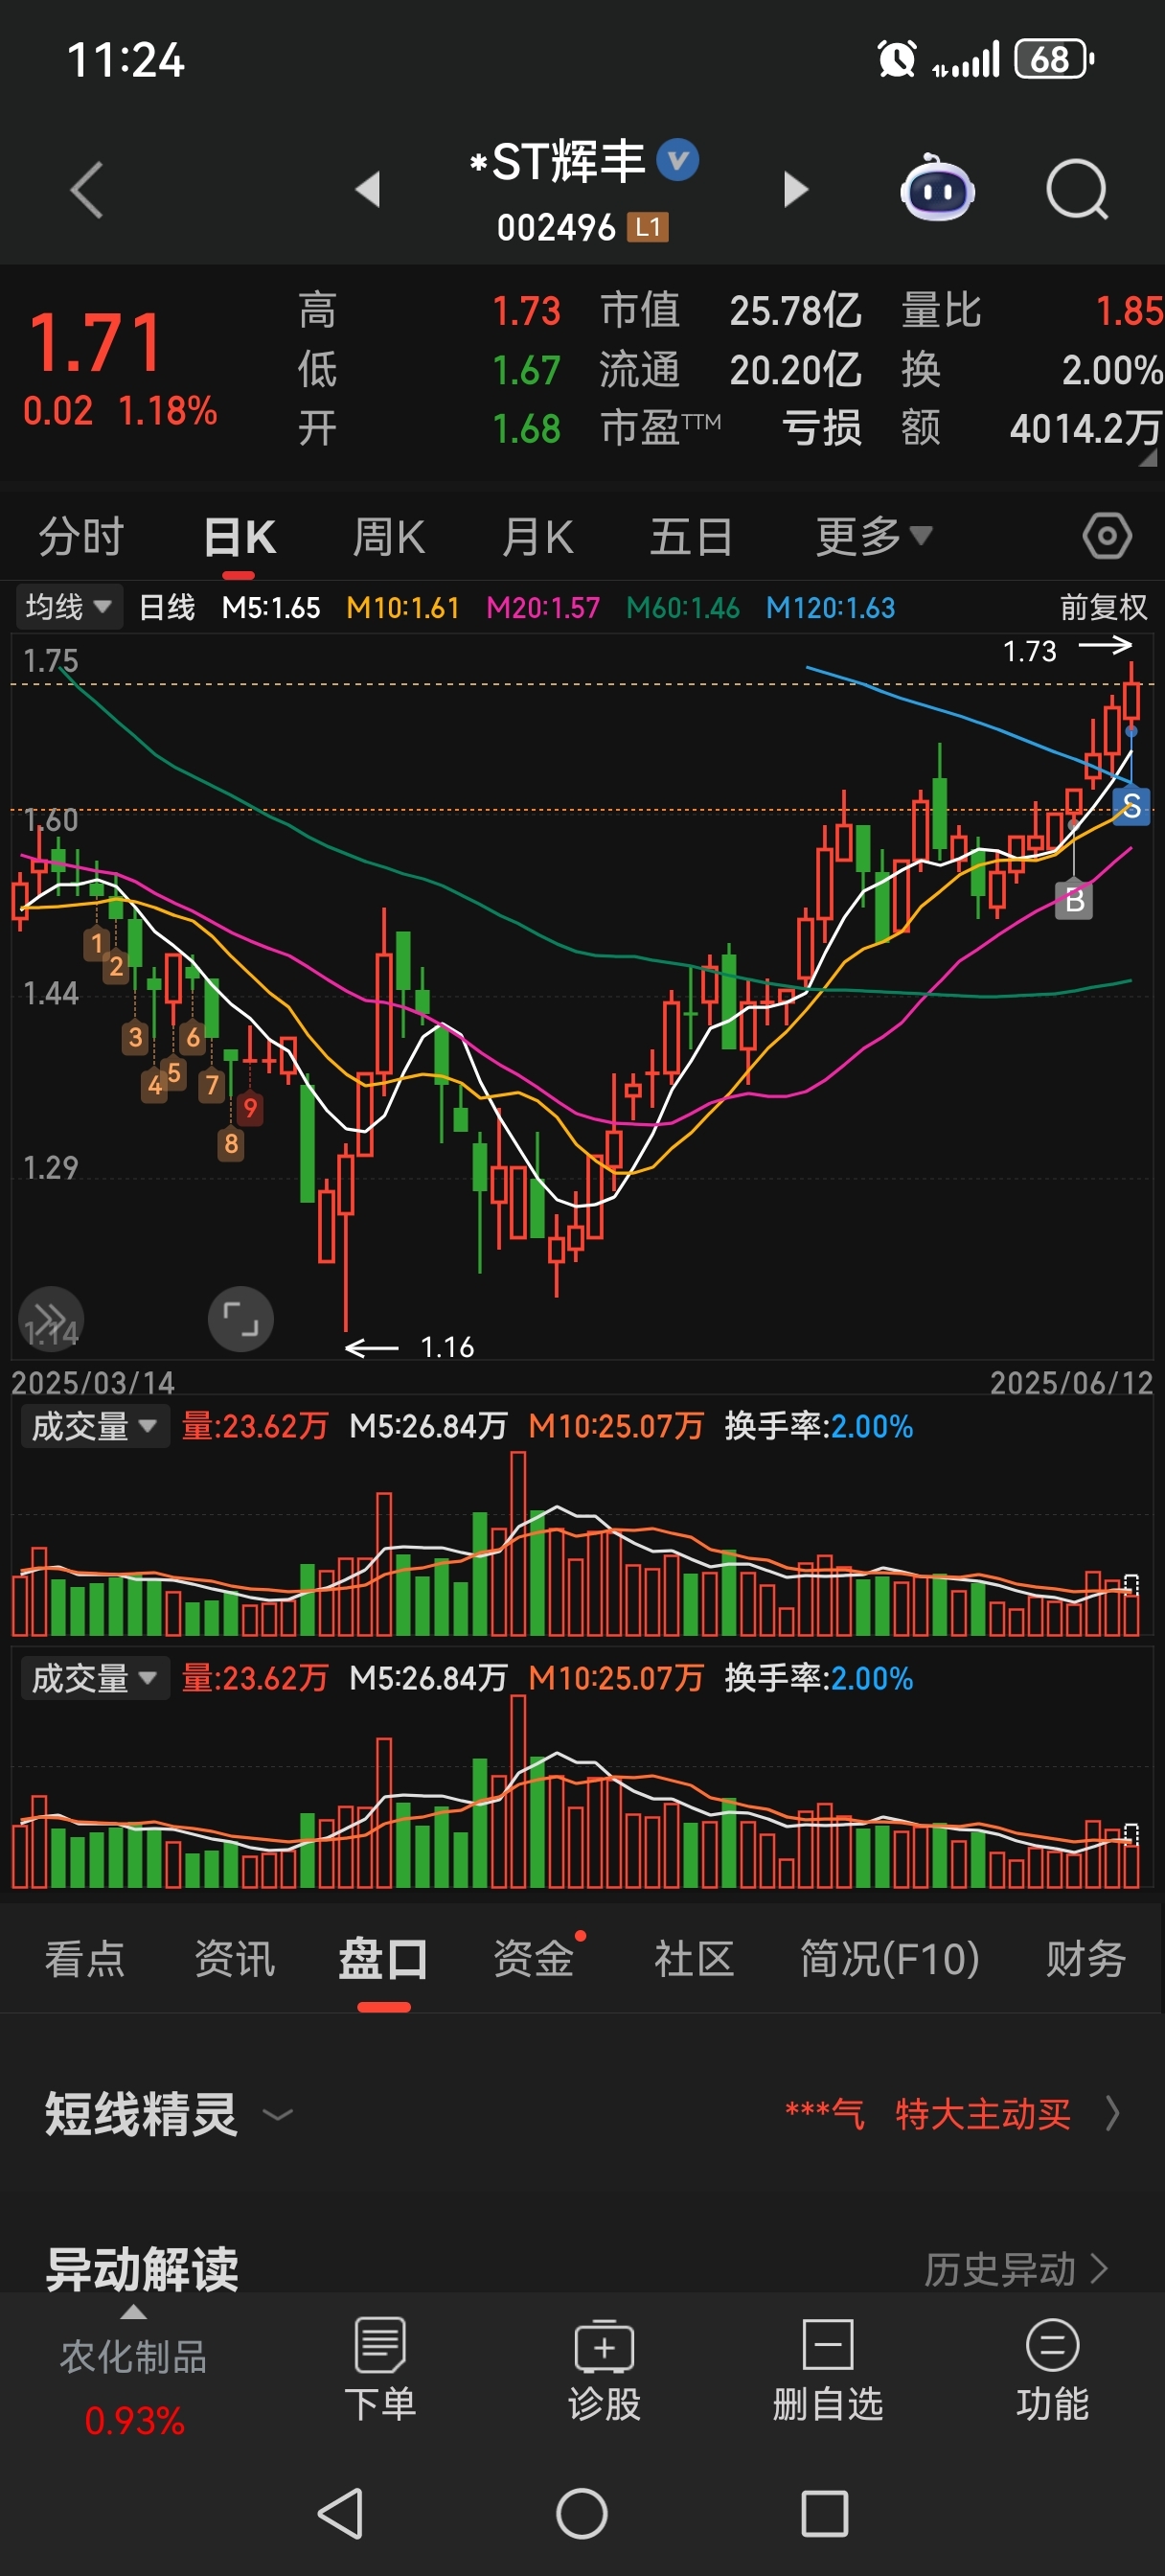Tap the ***气 alert text

pyautogui.click(x=824, y=2114)
